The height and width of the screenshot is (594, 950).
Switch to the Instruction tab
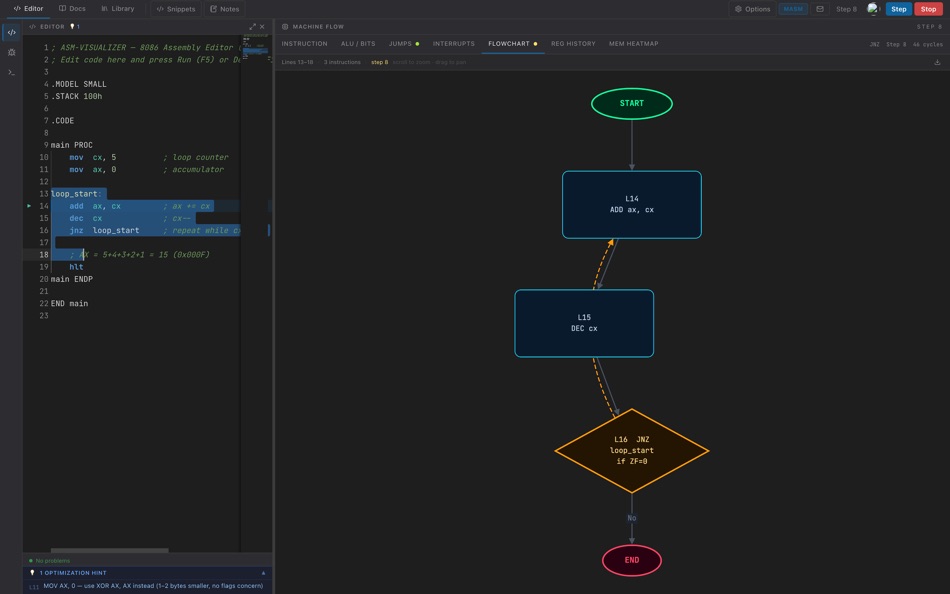coord(304,44)
